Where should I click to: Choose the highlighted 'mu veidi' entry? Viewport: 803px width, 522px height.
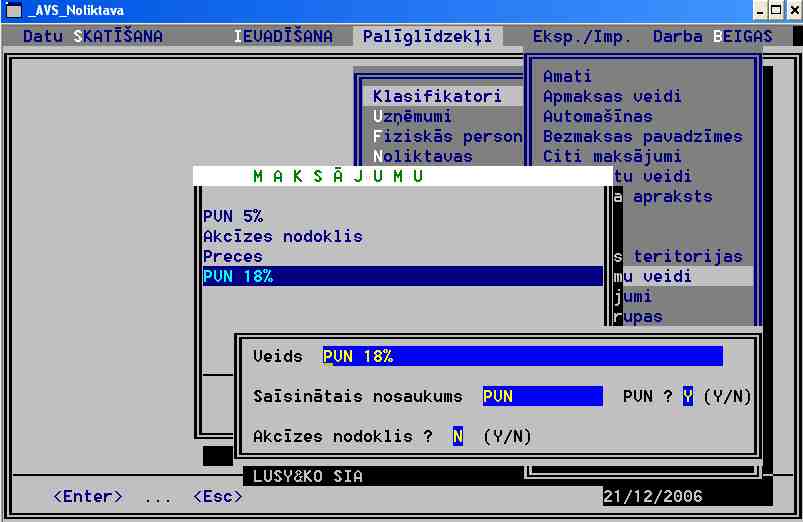click(x=683, y=277)
